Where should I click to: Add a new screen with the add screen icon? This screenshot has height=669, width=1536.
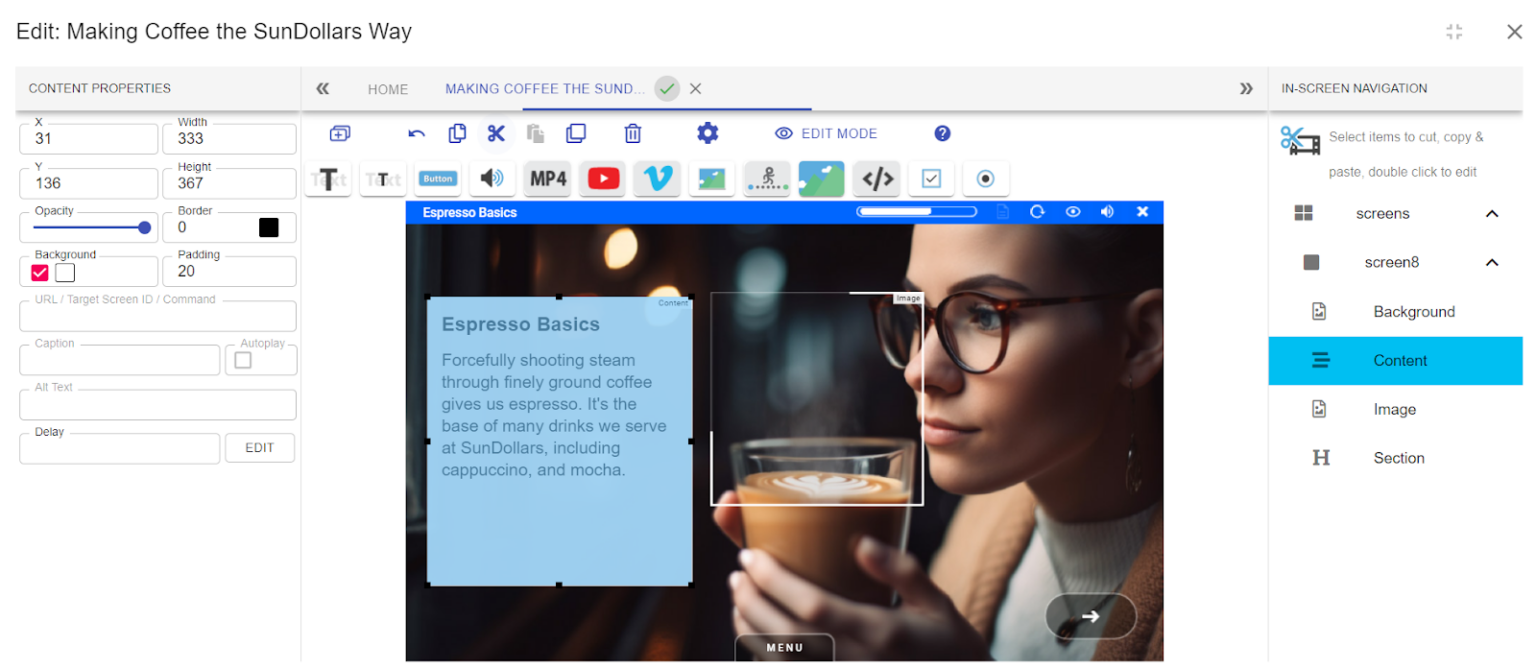point(340,132)
